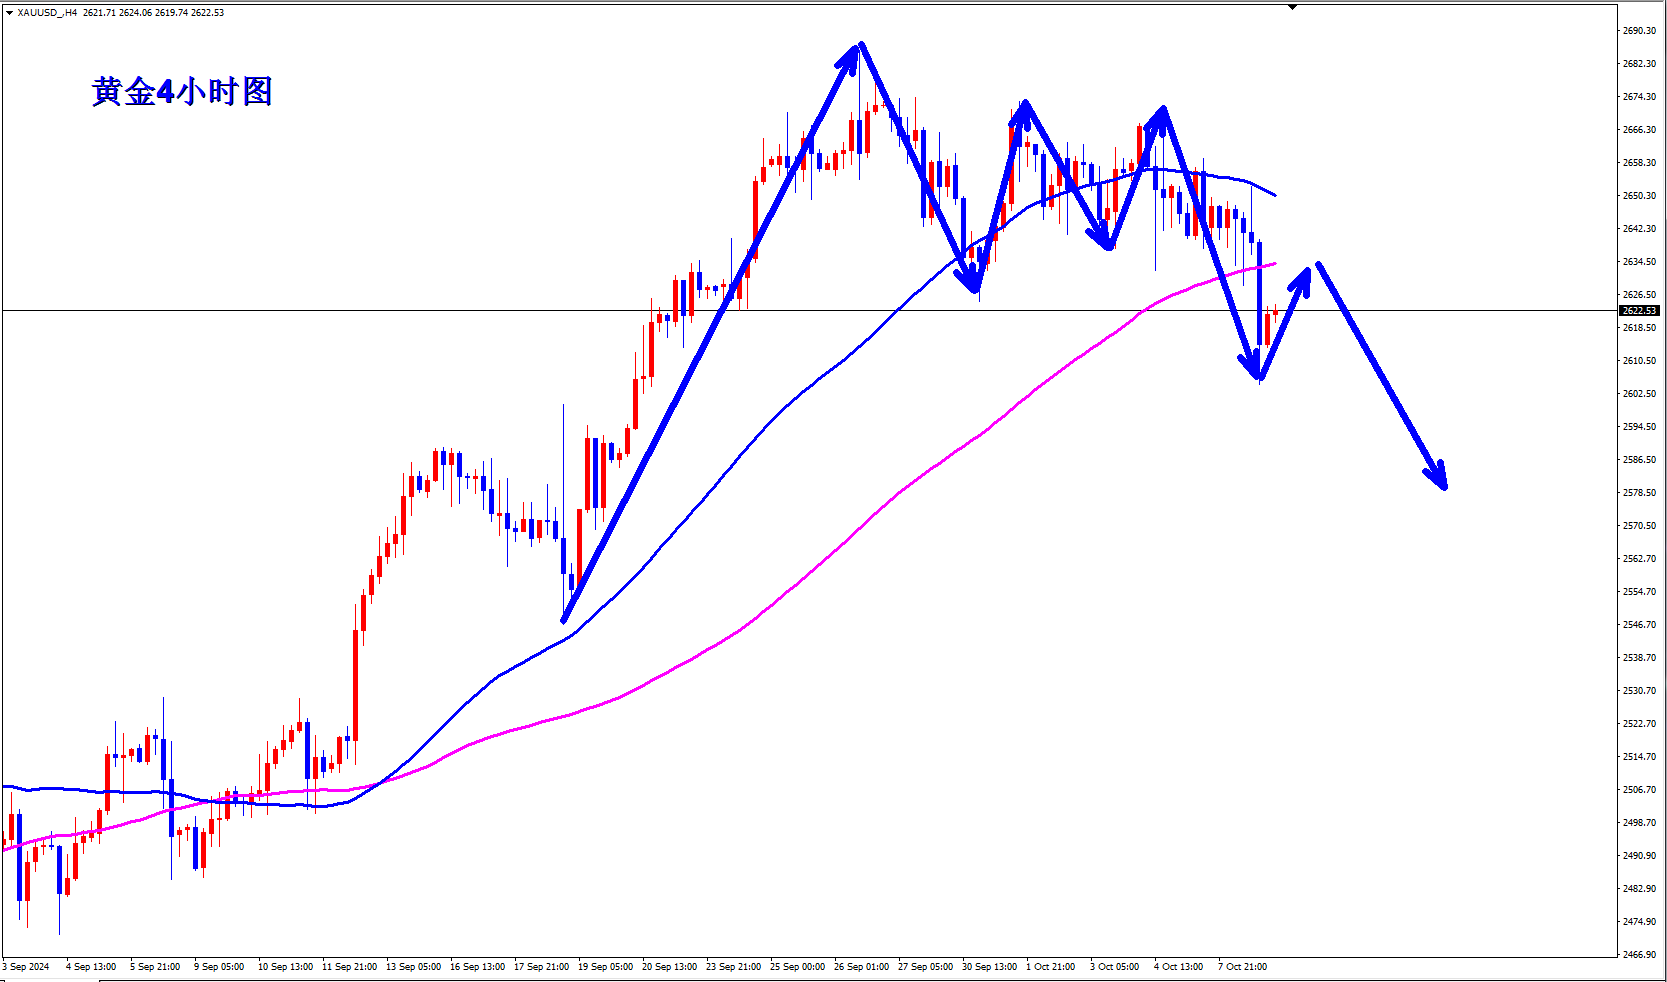Click the 1 Oct 21:00 time label
The image size is (1667, 982).
1051,967
